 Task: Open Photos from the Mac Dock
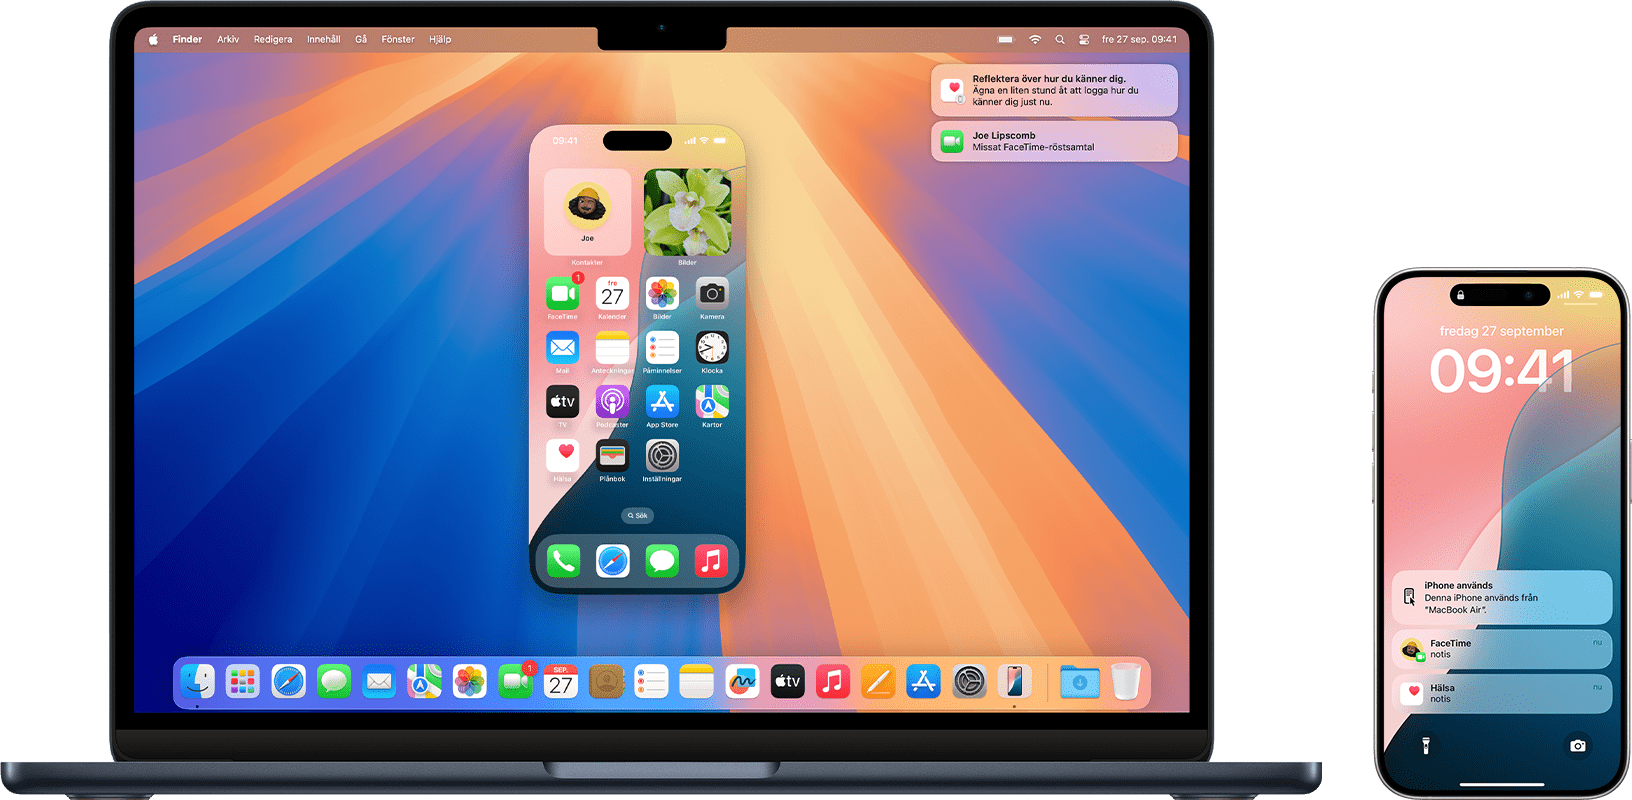point(469,682)
